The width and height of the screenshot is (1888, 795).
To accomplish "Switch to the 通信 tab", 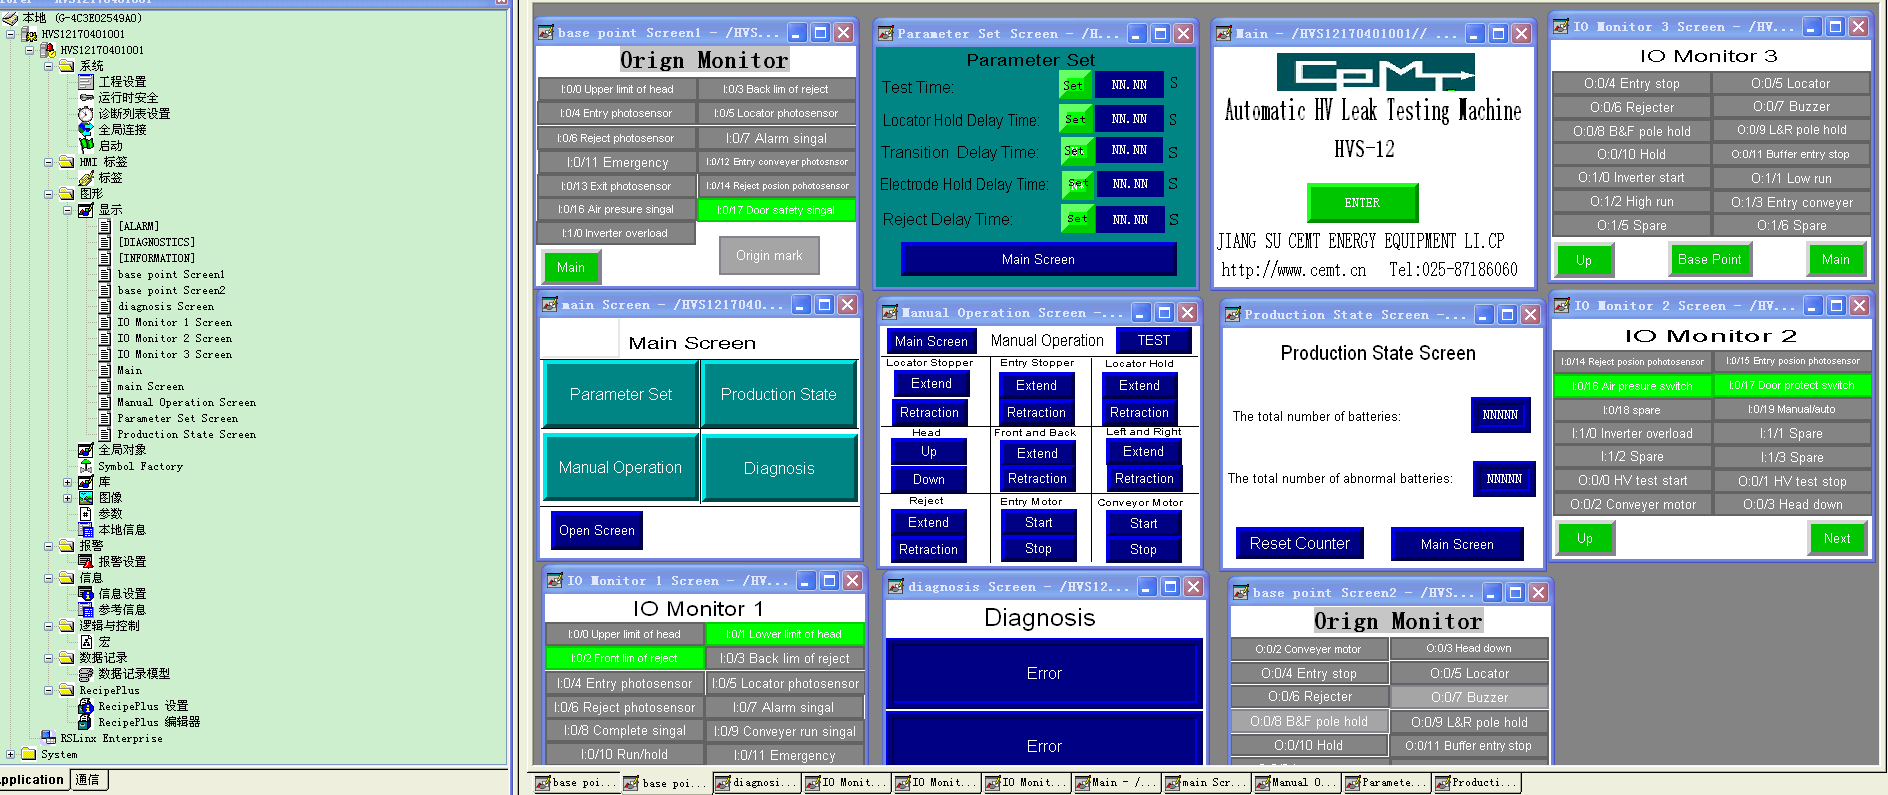I will (88, 780).
